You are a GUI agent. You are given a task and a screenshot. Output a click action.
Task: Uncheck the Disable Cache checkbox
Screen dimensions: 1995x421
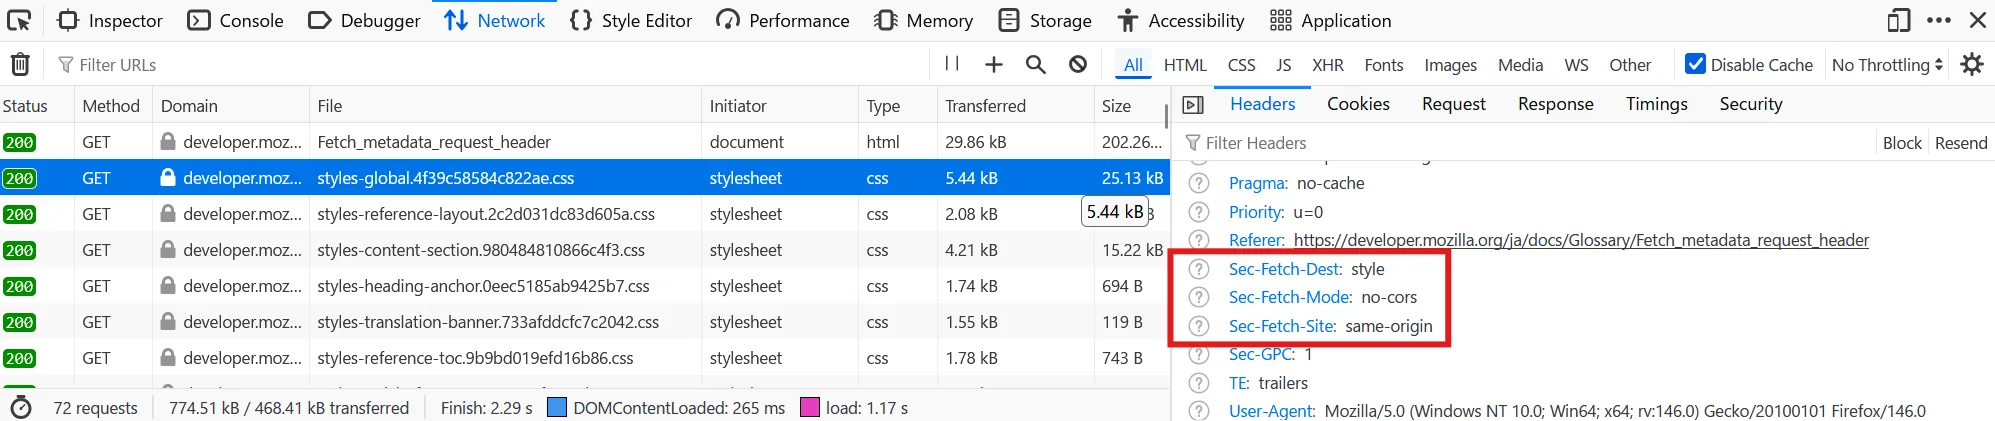[1695, 64]
